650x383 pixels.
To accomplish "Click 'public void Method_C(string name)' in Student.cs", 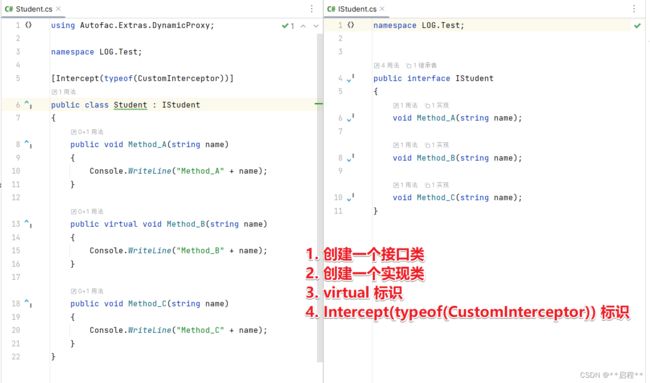I will click(149, 303).
